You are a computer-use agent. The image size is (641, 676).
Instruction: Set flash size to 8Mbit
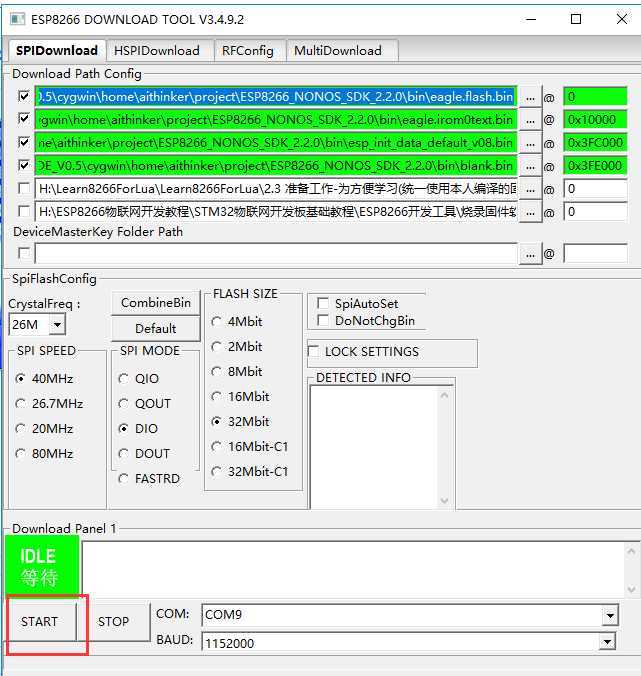(216, 372)
